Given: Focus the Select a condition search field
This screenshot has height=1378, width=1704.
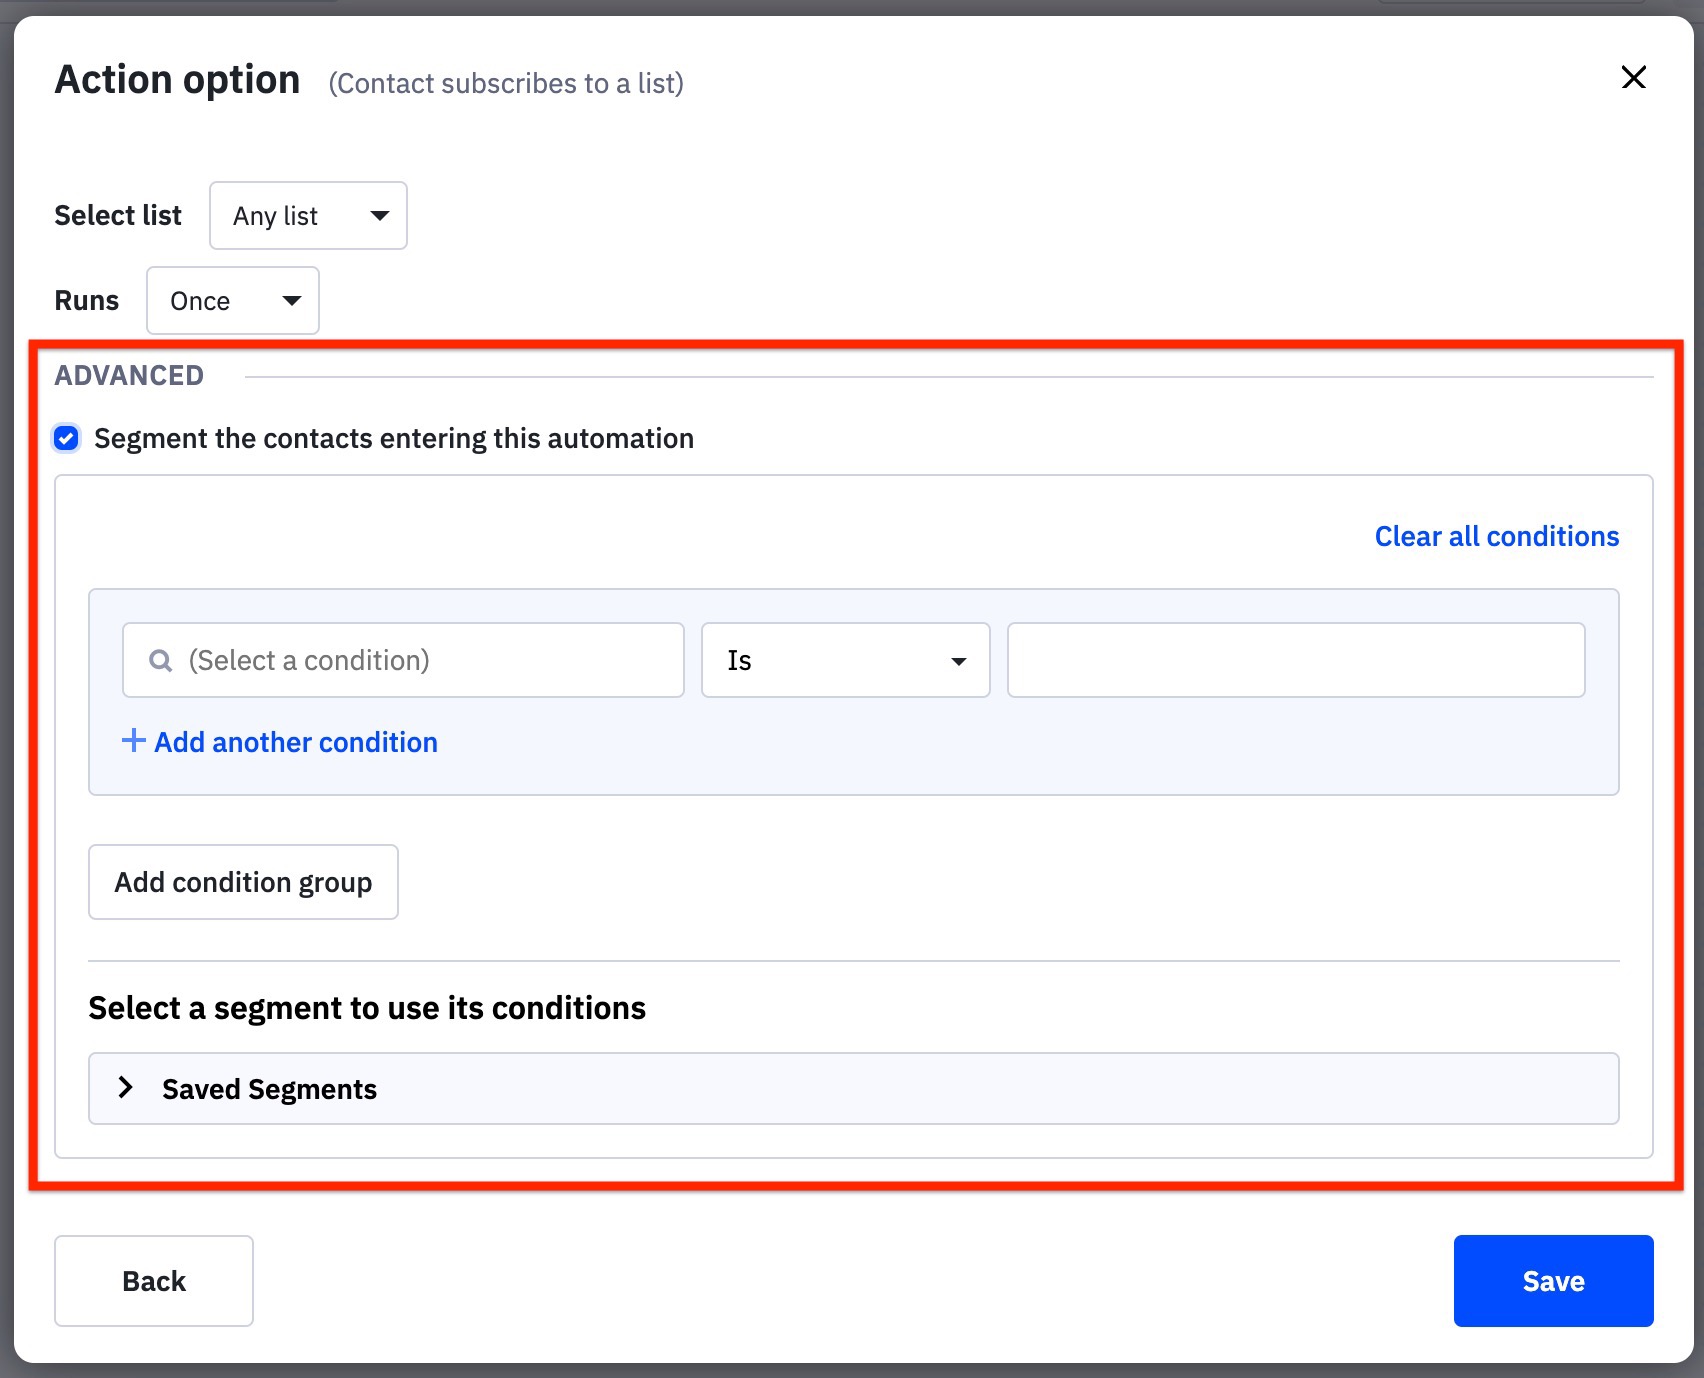Looking at the screenshot, I should coord(420,661).
